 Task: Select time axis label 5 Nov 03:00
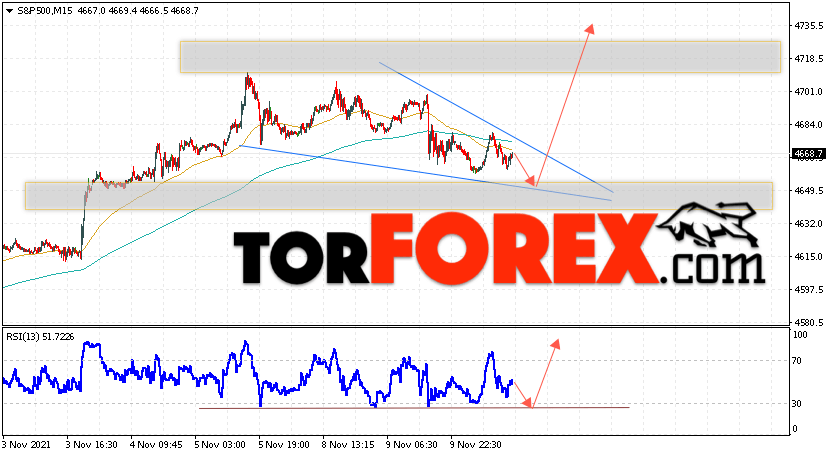(x=220, y=444)
